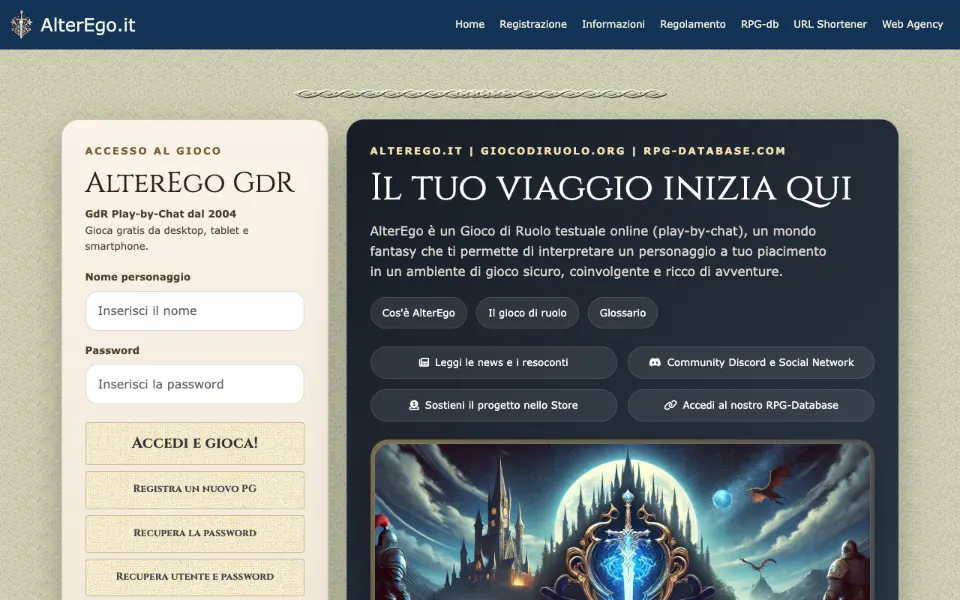Screen dimensions: 960x600
Task: Click the newspaper icon beside news link
Action: [424, 362]
